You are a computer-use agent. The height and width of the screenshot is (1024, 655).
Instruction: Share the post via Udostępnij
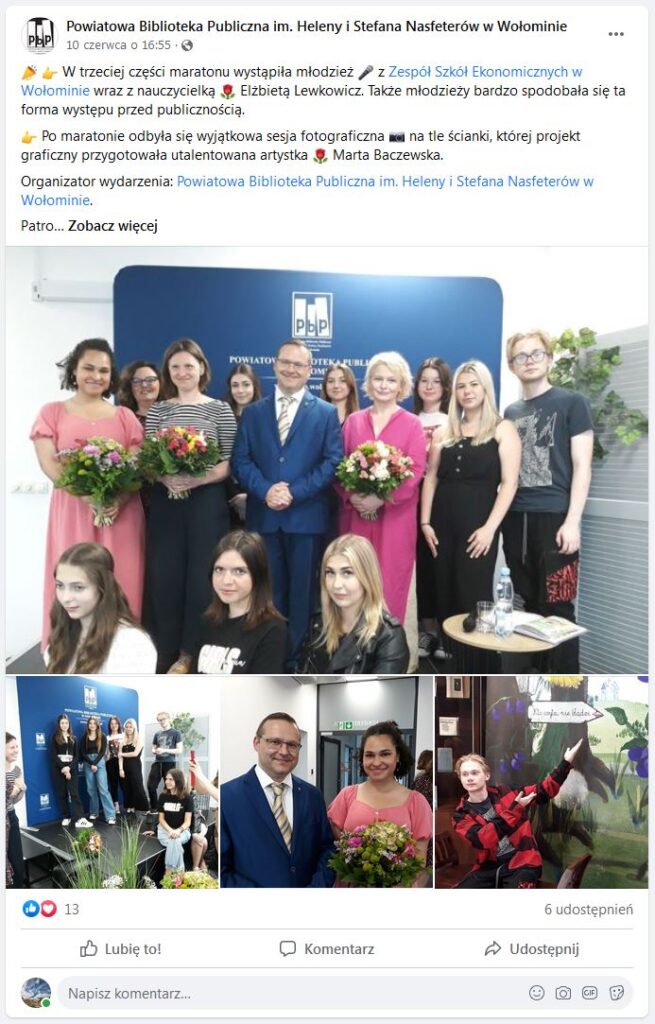coord(532,949)
